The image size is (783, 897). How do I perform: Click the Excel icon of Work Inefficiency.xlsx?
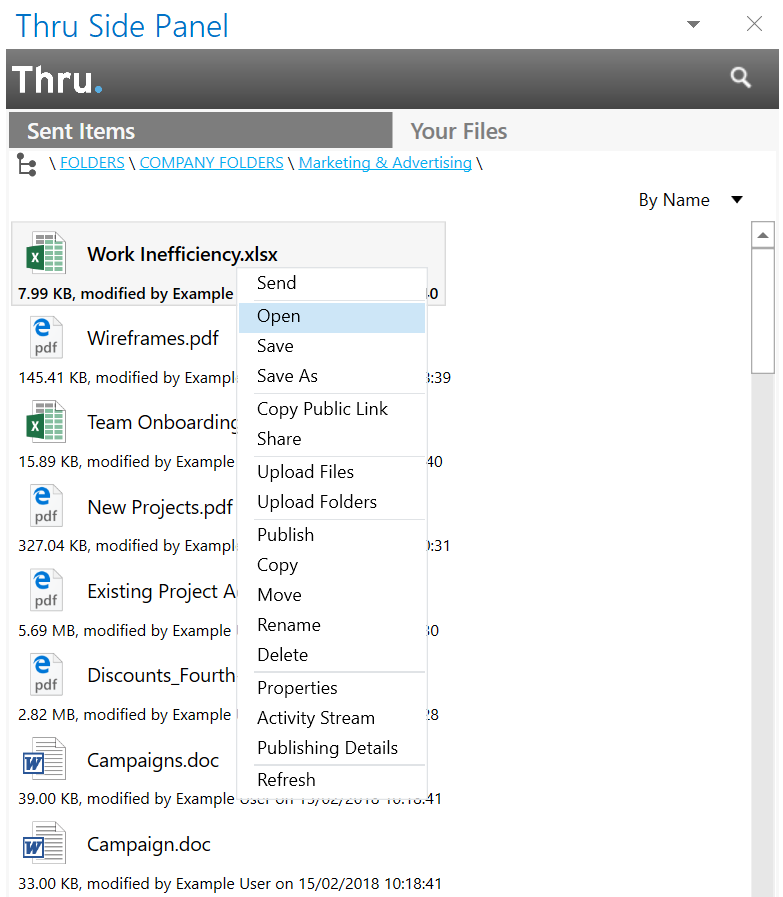46,253
